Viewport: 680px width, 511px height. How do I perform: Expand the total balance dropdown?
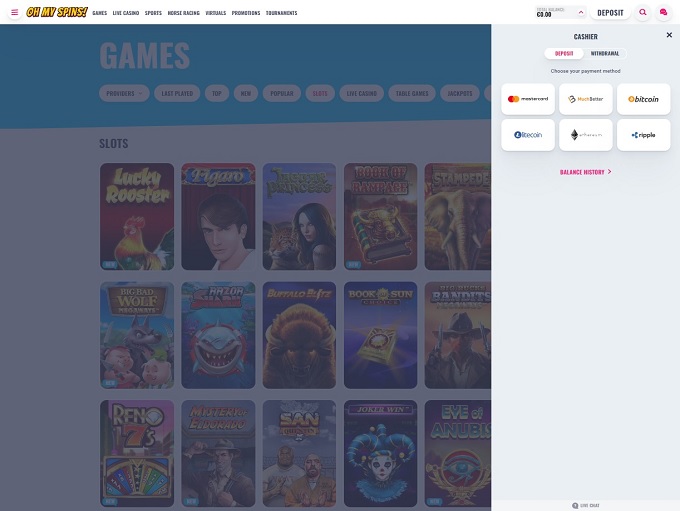[x=560, y=13]
